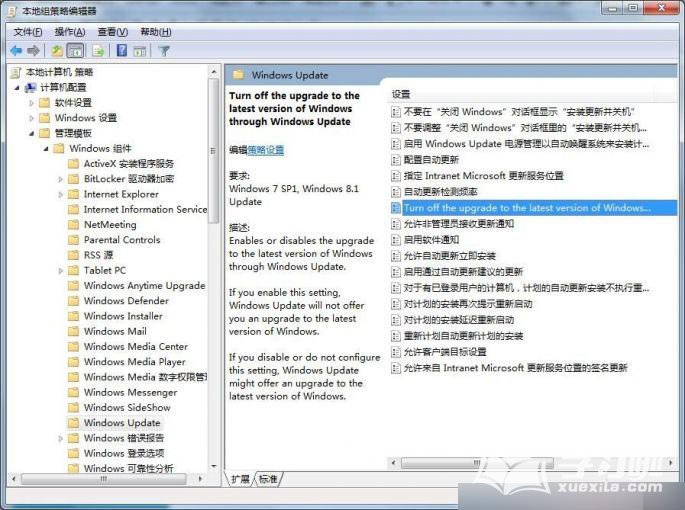Click the blue Help question mark icon
The image size is (685, 510).
(x=122, y=50)
